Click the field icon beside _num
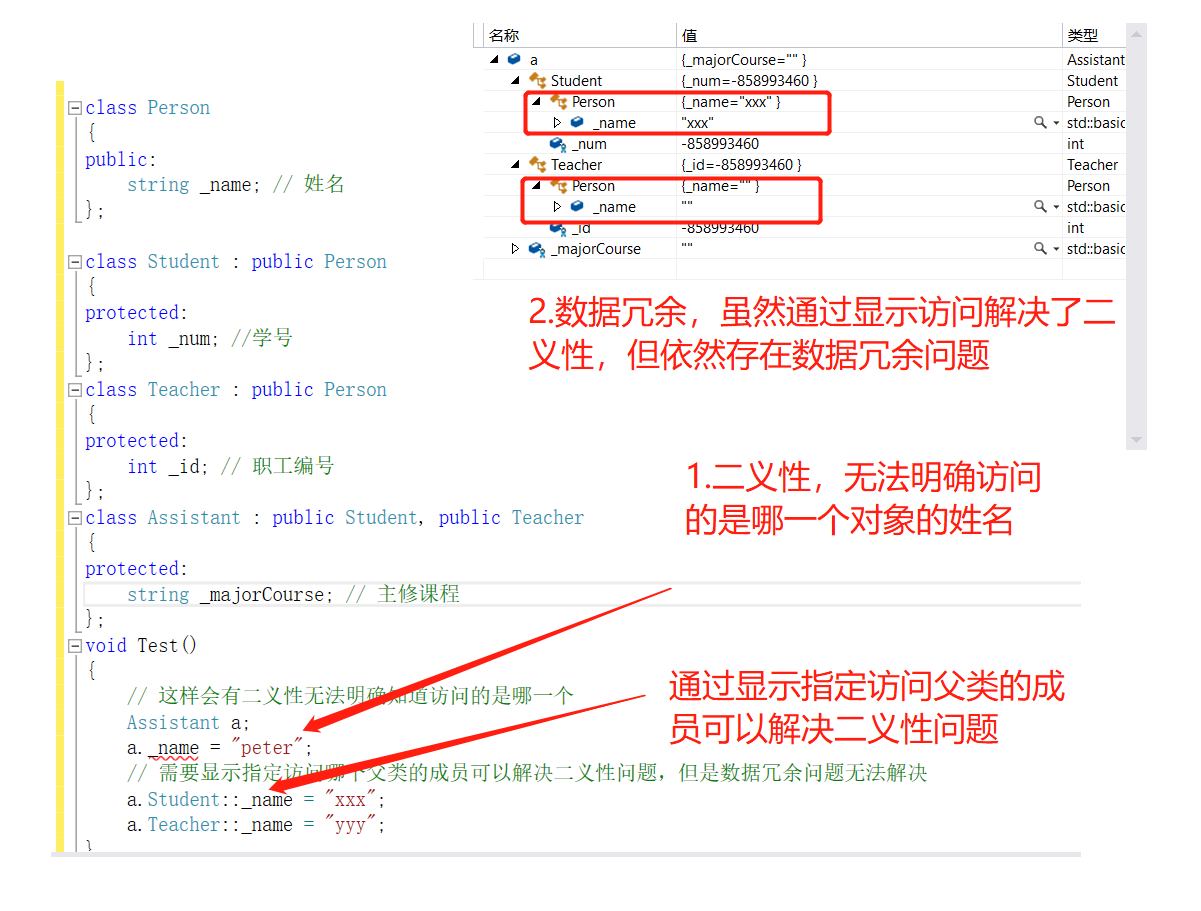Image resolution: width=1201 pixels, height=911 pixels. pyautogui.click(x=558, y=144)
